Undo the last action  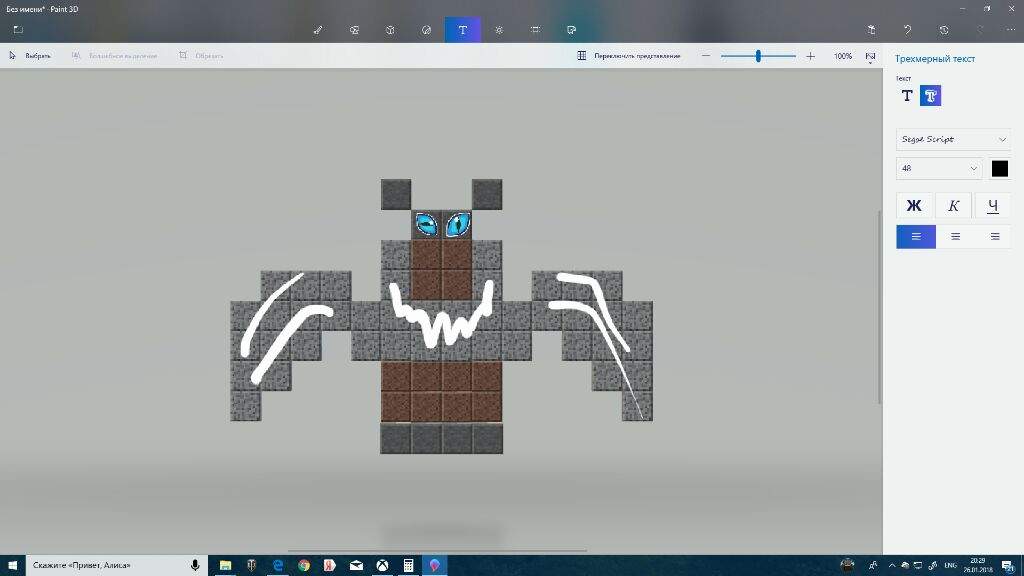coord(907,30)
